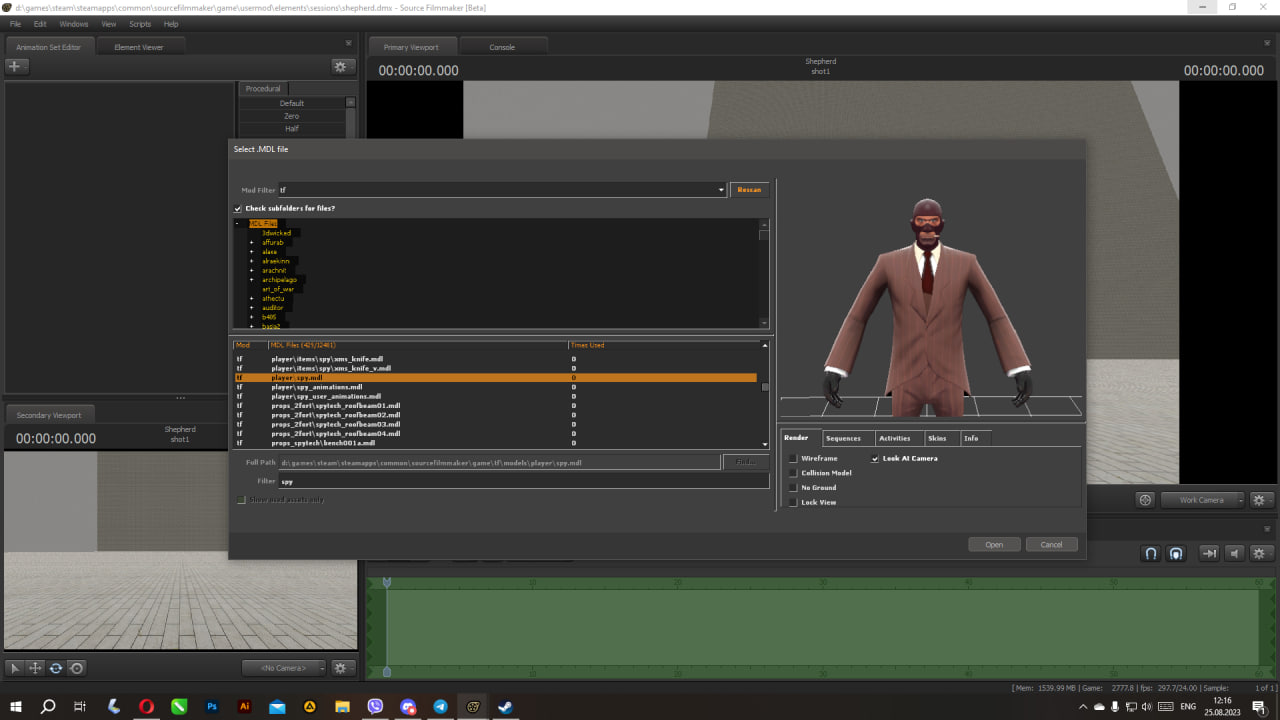Uncheck Check subfolders for files
The width and height of the screenshot is (1280, 720).
pyautogui.click(x=238, y=209)
